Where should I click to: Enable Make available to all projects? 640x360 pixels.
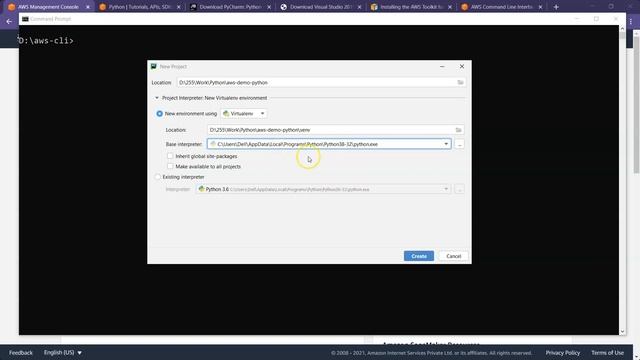click(x=170, y=167)
